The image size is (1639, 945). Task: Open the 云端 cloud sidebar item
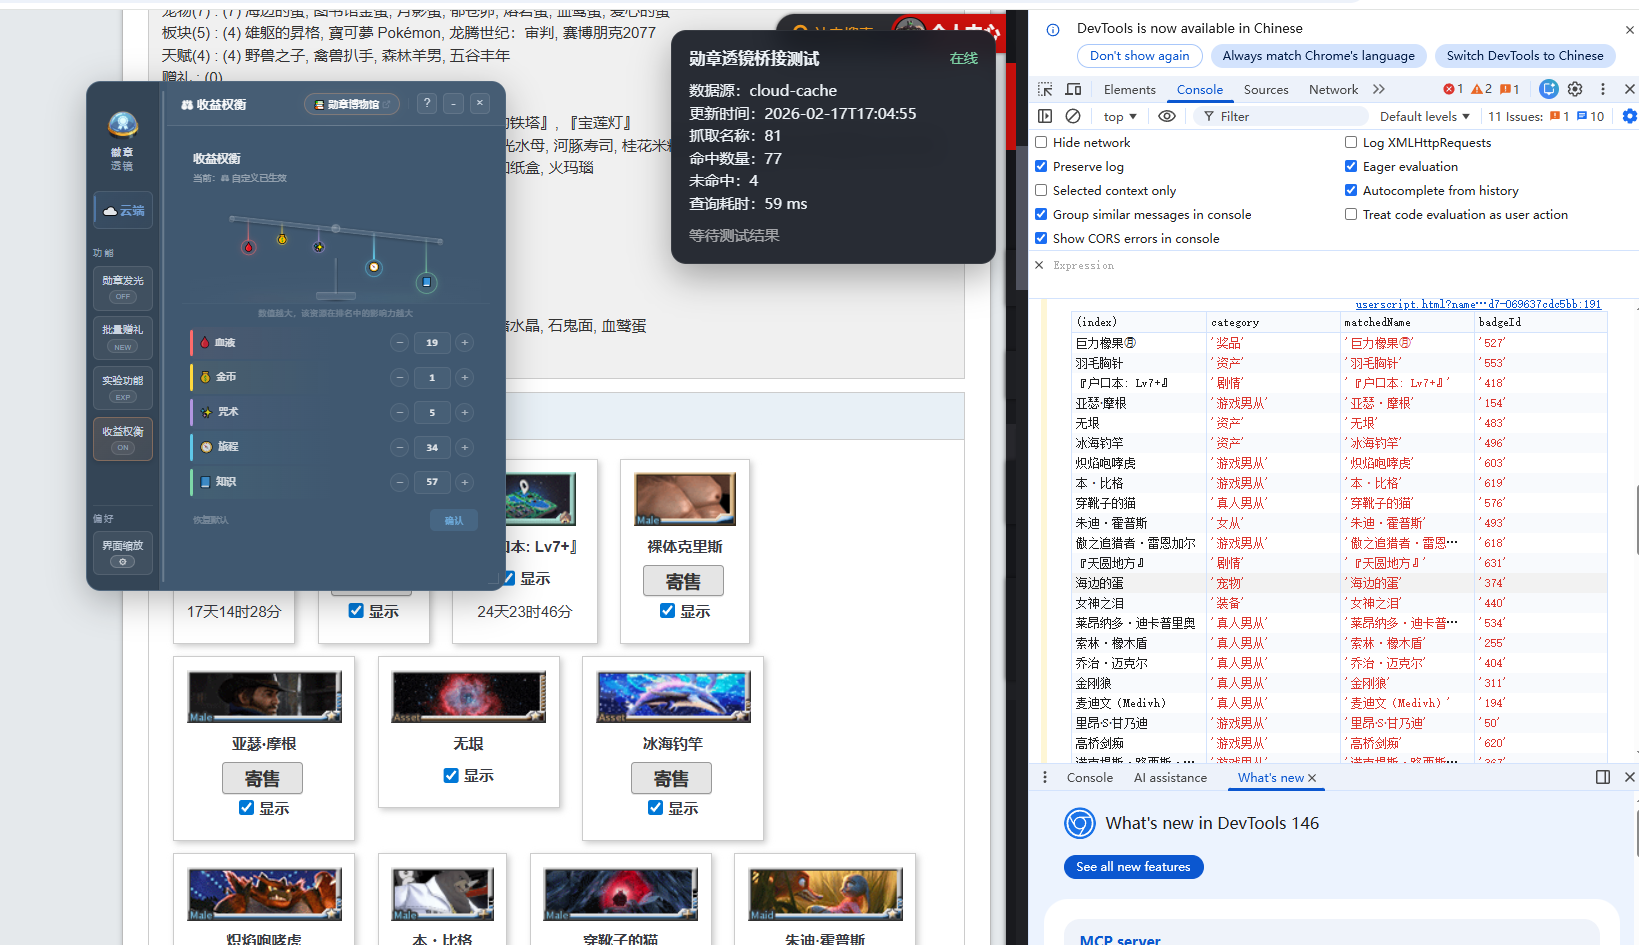123,210
